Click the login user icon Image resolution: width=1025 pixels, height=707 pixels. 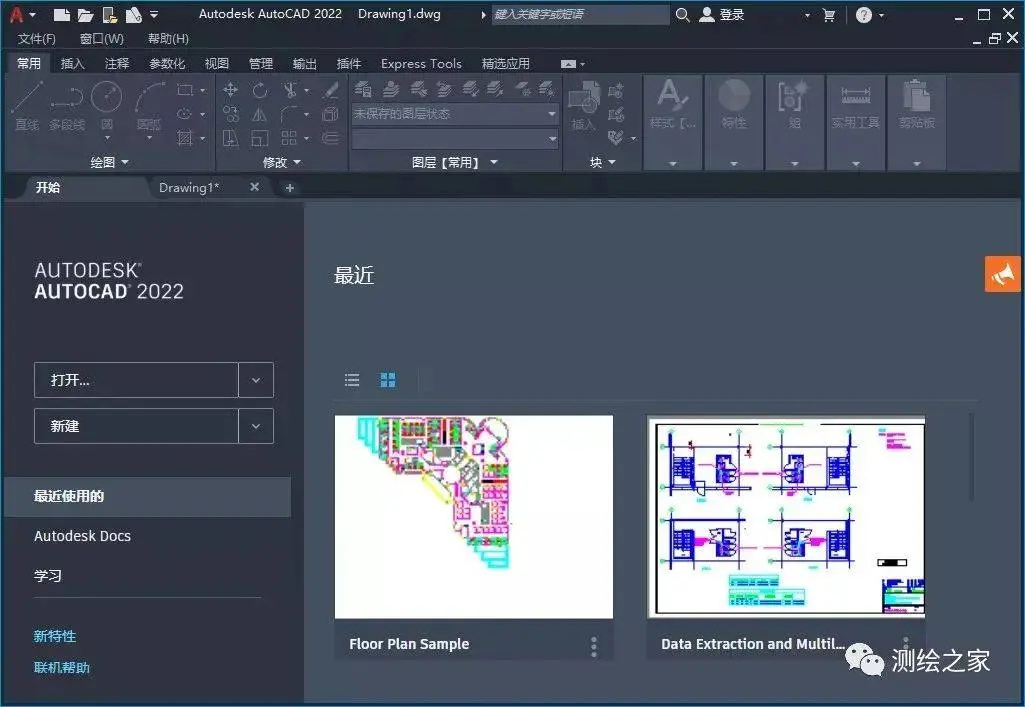click(x=707, y=14)
